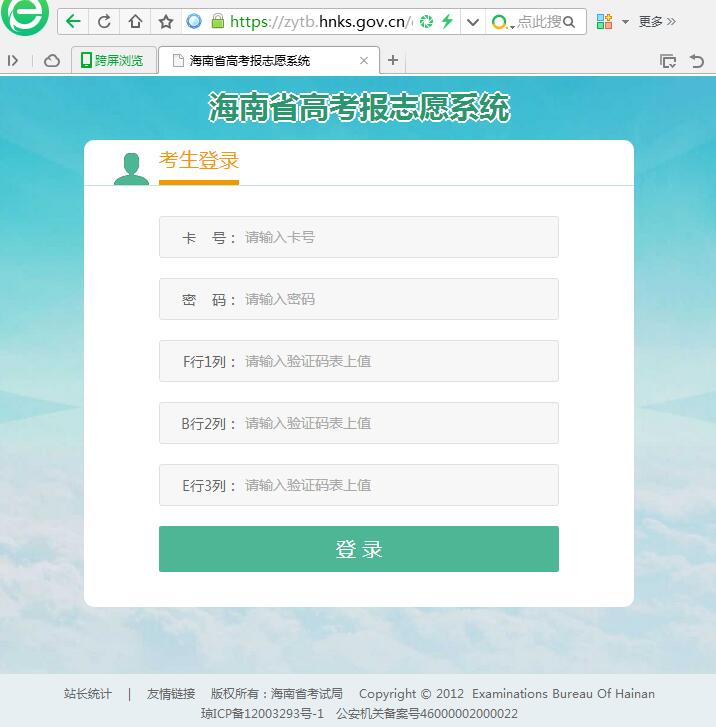Viewport: 716px width, 727px height.
Task: Click the blue site identity icon
Action: 194,21
